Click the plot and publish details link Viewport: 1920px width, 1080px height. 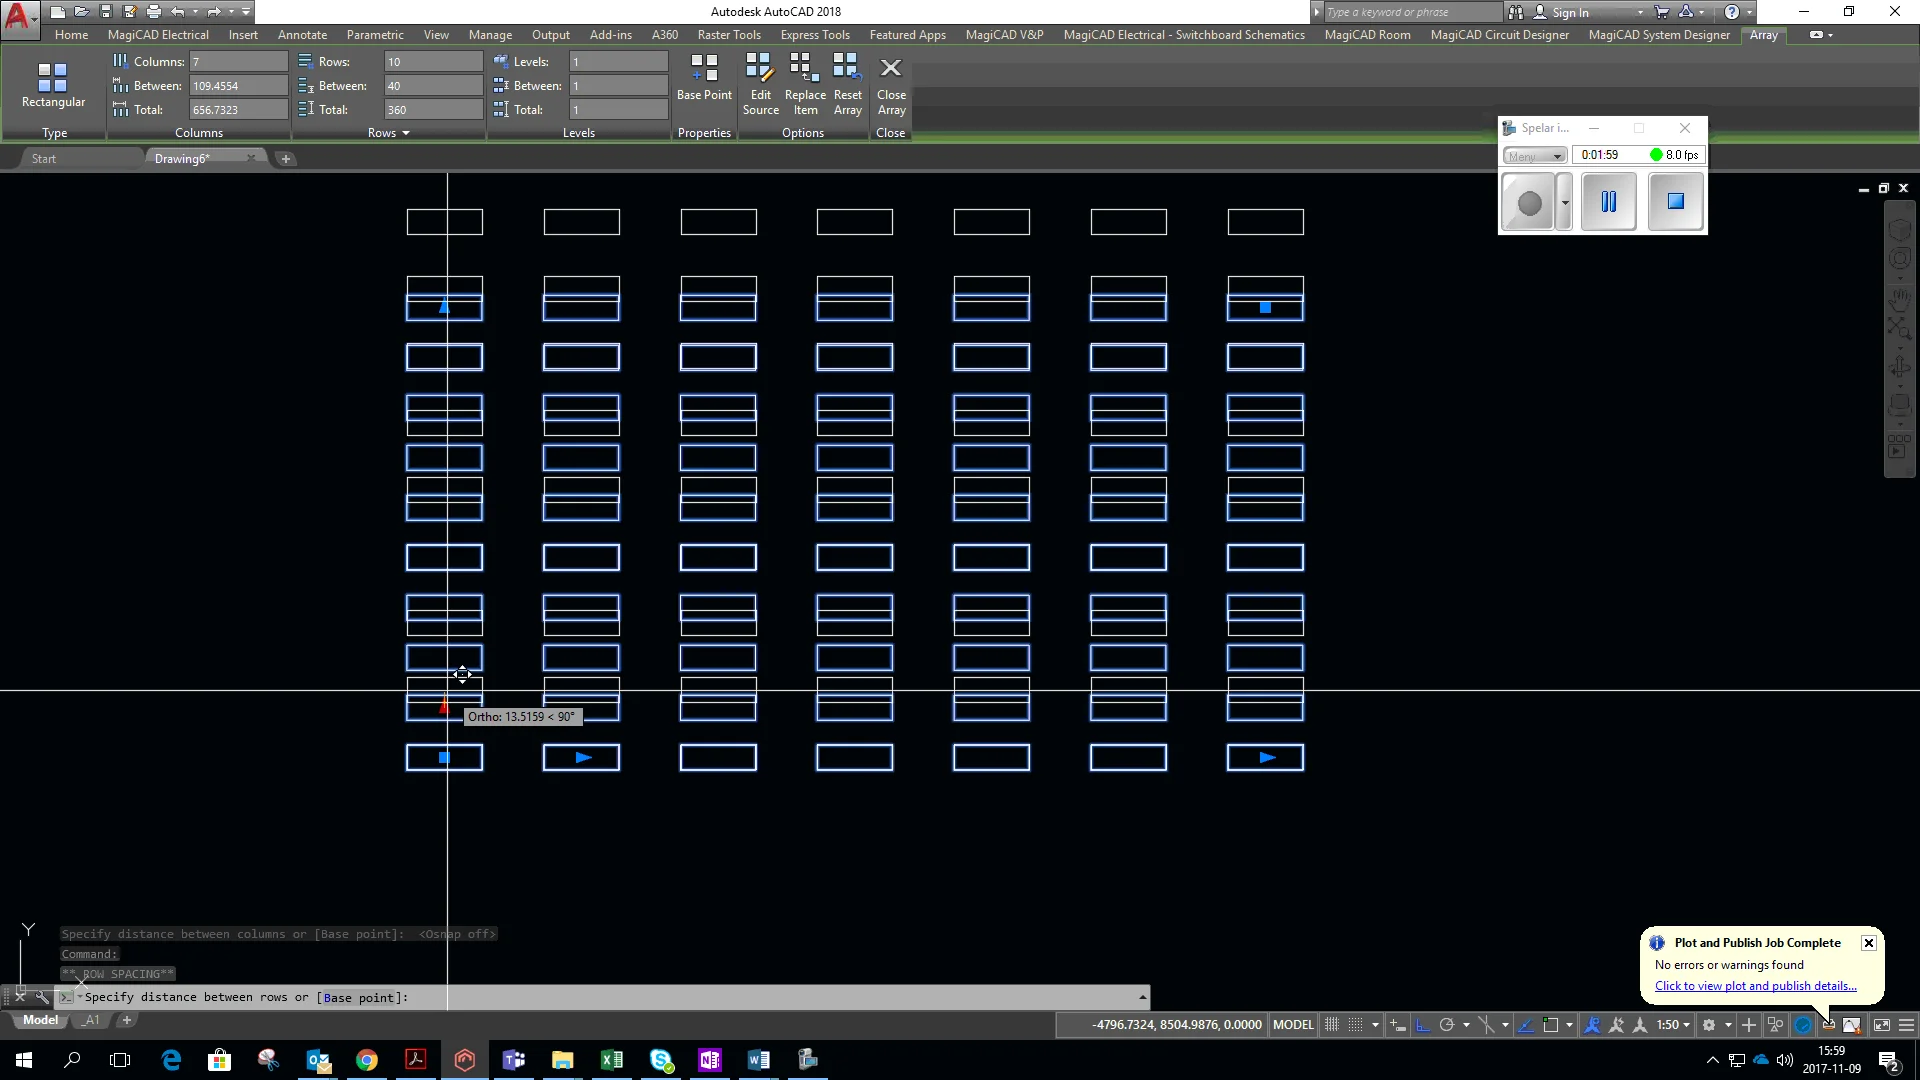[x=1757, y=986]
